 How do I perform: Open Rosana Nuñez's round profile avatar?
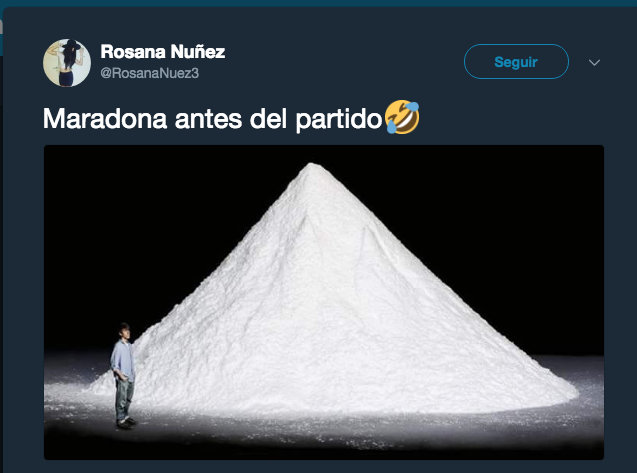click(x=67, y=63)
